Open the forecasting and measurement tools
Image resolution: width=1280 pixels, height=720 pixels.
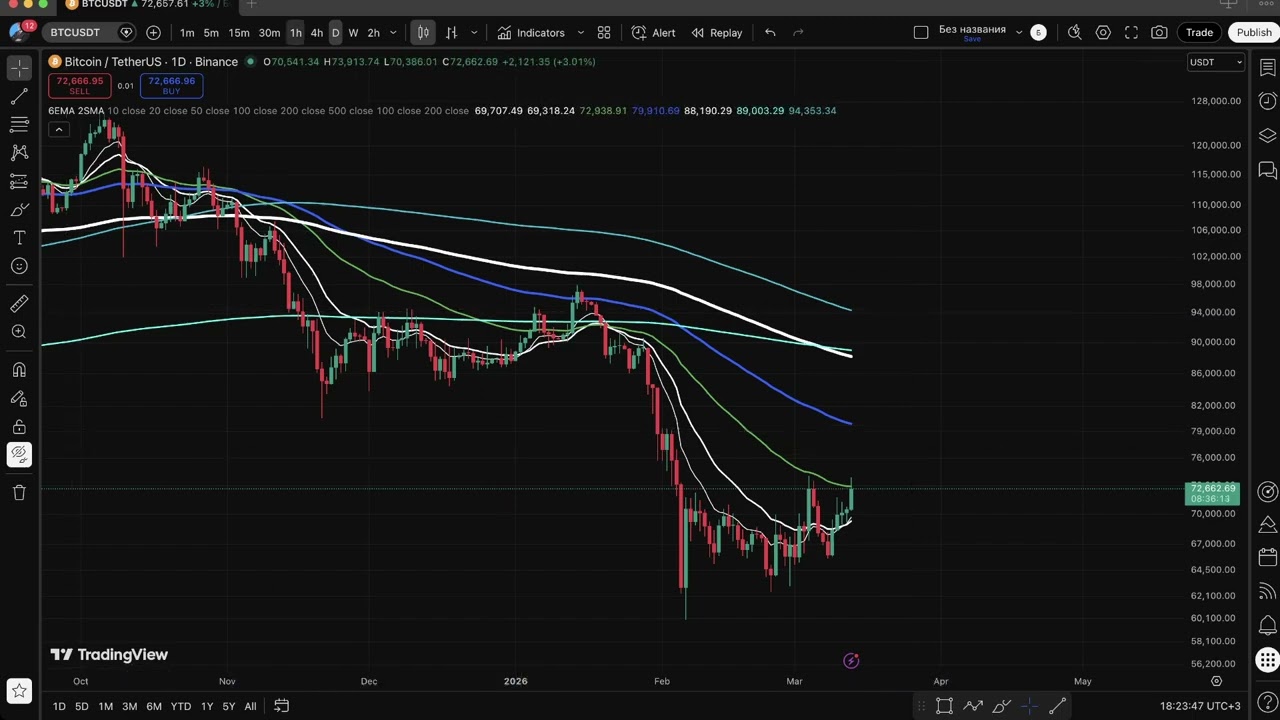click(x=19, y=181)
